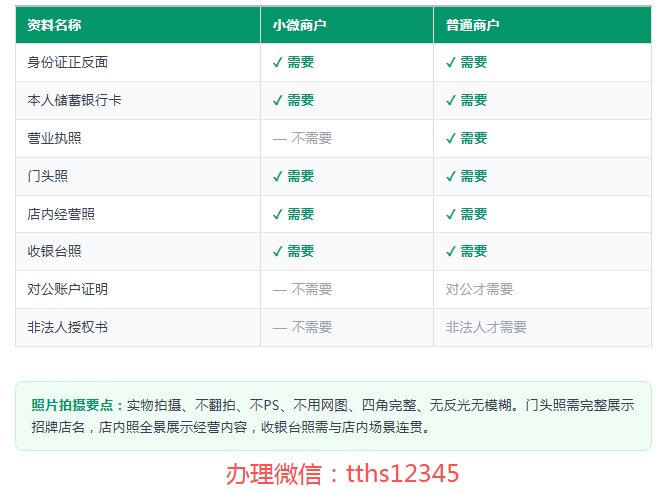Click the 办理微信：tths12345 red text
661x493 pixels.
tap(342, 474)
